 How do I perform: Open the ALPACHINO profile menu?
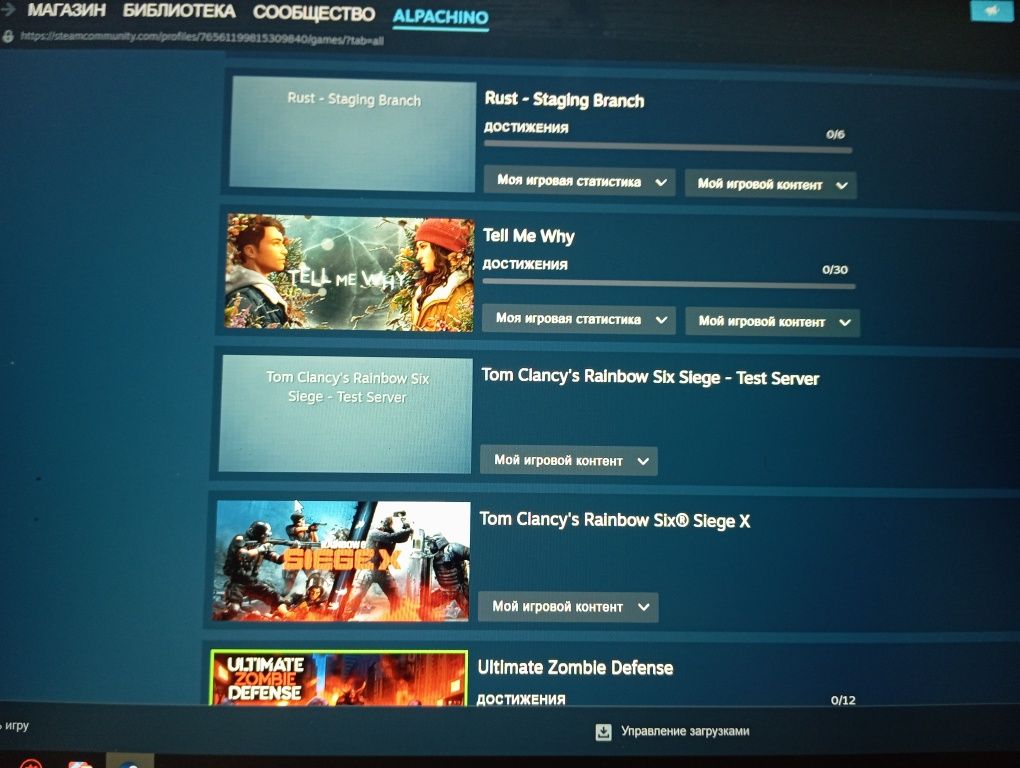pos(440,17)
